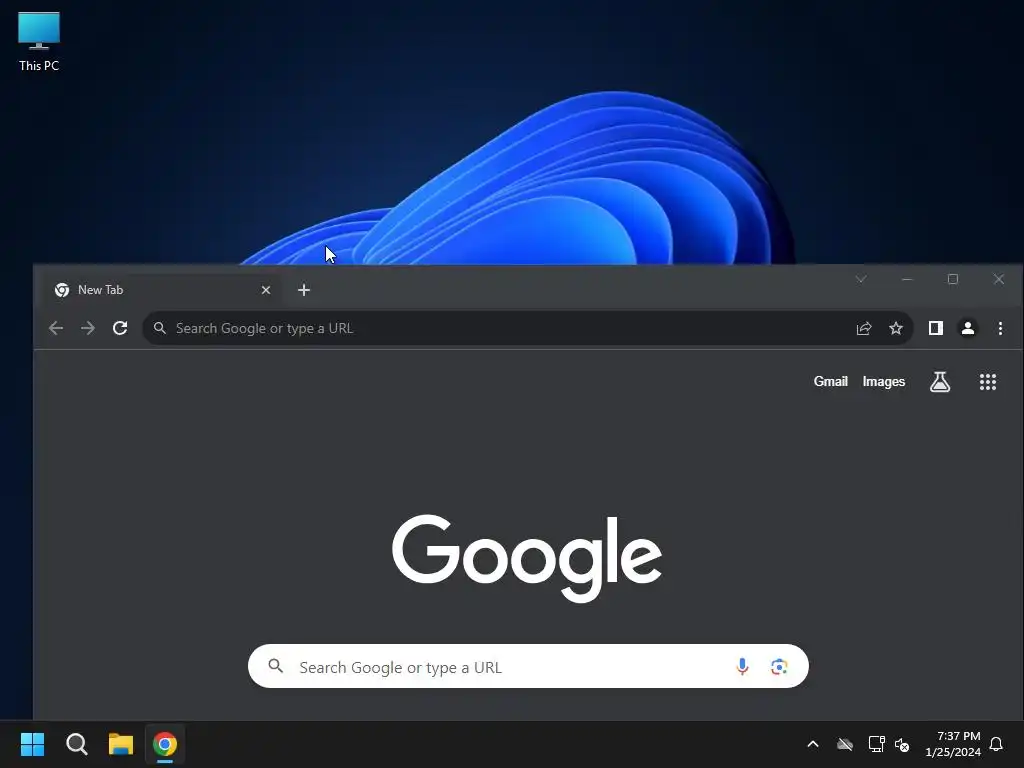Open This PC desktop icon
This screenshot has height=768, width=1024.
click(39, 41)
